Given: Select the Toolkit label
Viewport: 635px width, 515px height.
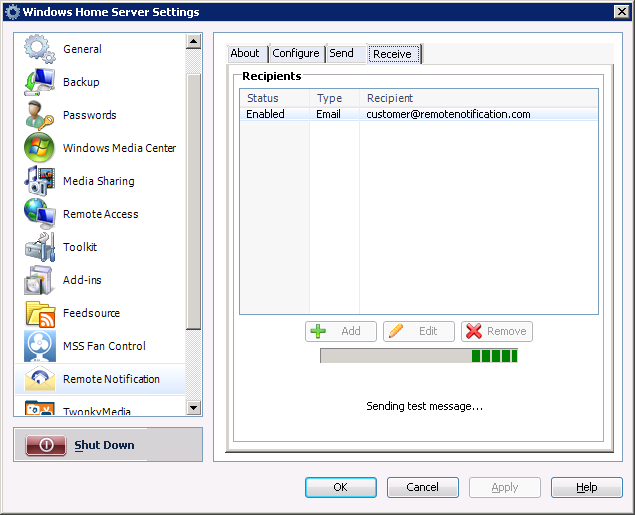Looking at the screenshot, I should pos(80,247).
